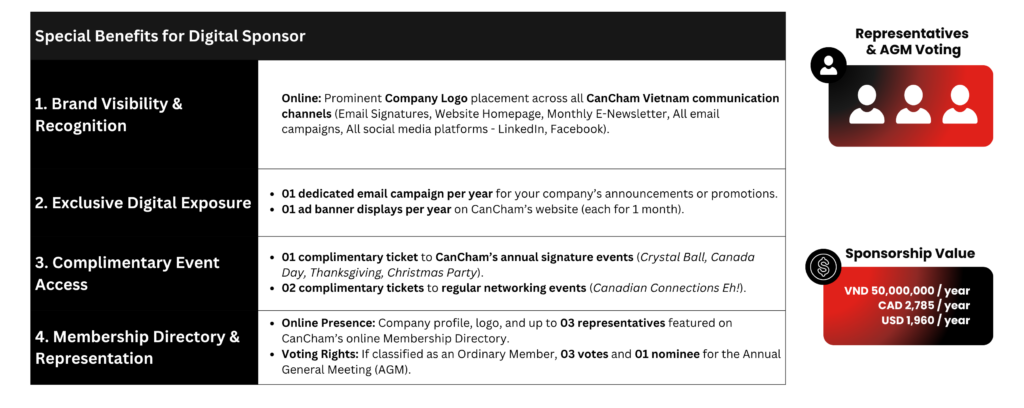
Task: Click the middle representative figure icon
Action: click(x=913, y=105)
